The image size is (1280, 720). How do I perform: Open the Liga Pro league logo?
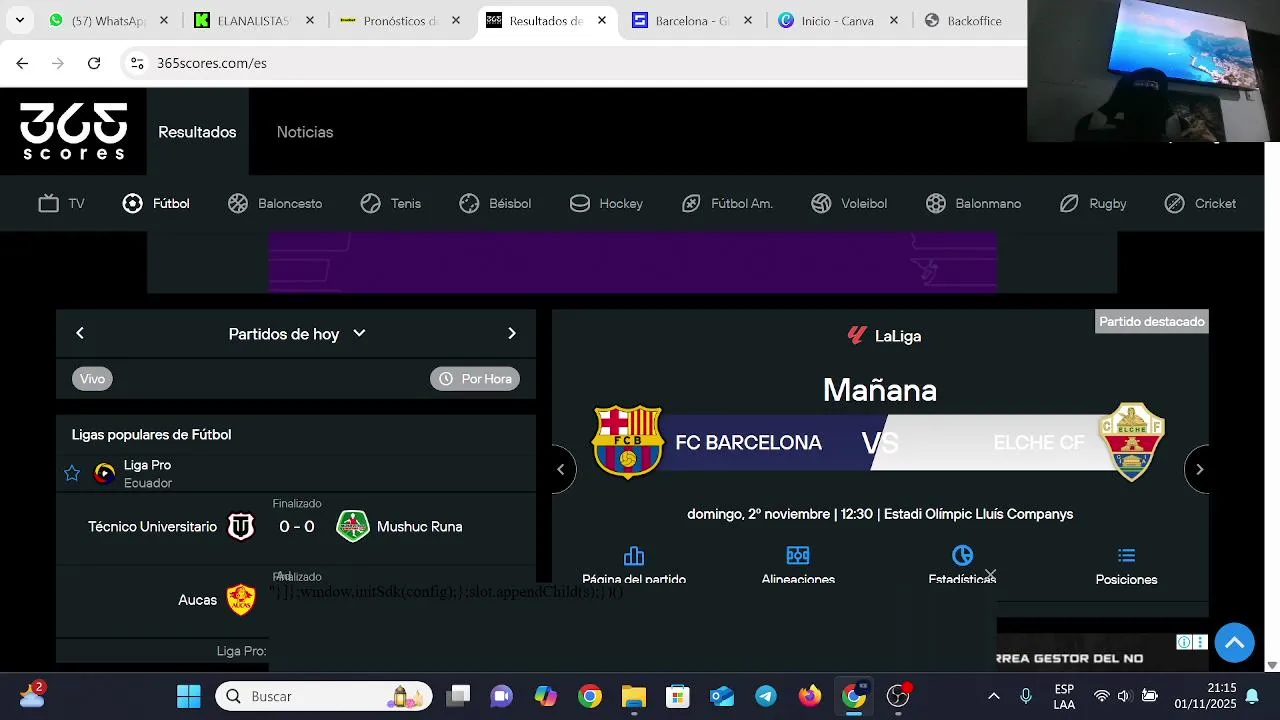[x=105, y=473]
